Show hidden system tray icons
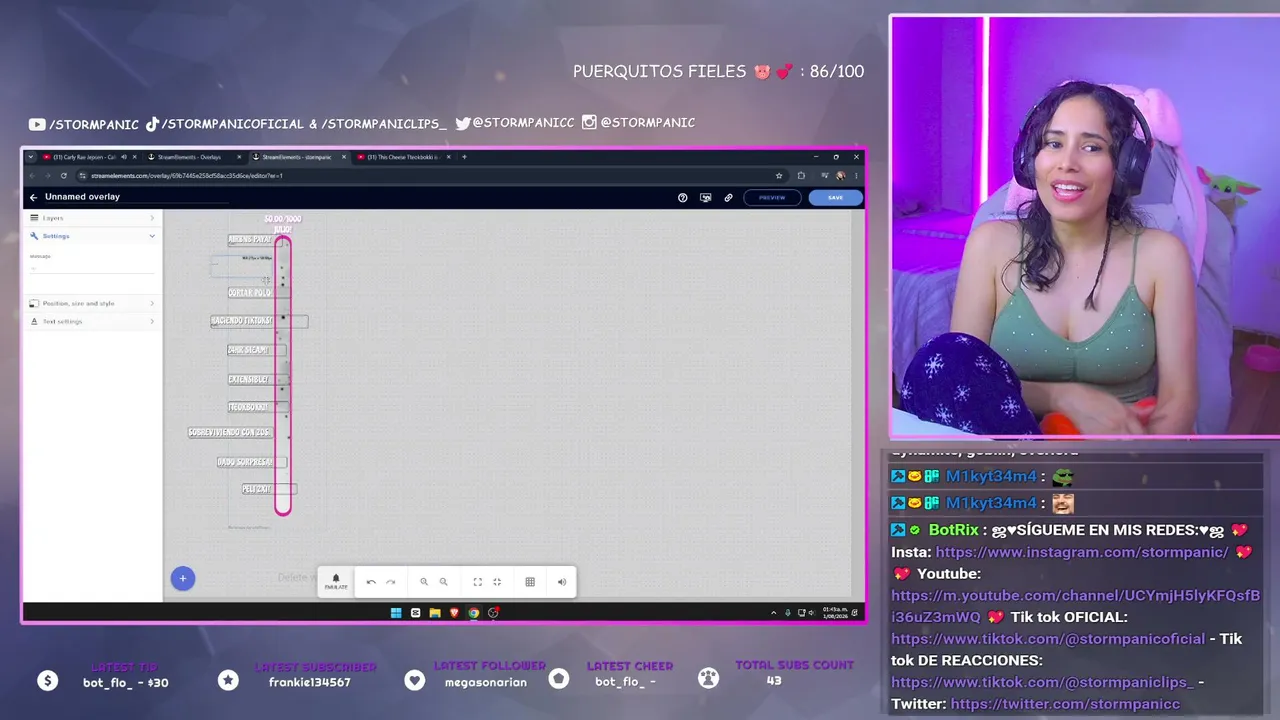Screen dimensions: 1280x720 773,613
